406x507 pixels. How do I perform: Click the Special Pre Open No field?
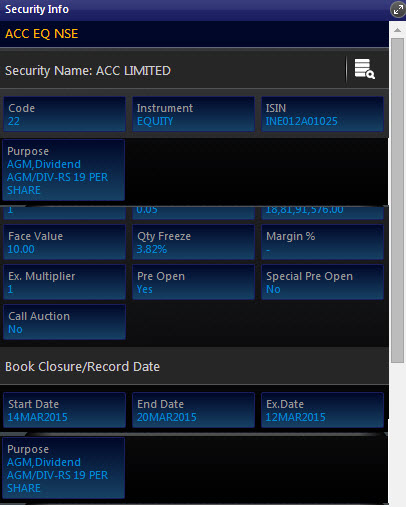[322, 282]
